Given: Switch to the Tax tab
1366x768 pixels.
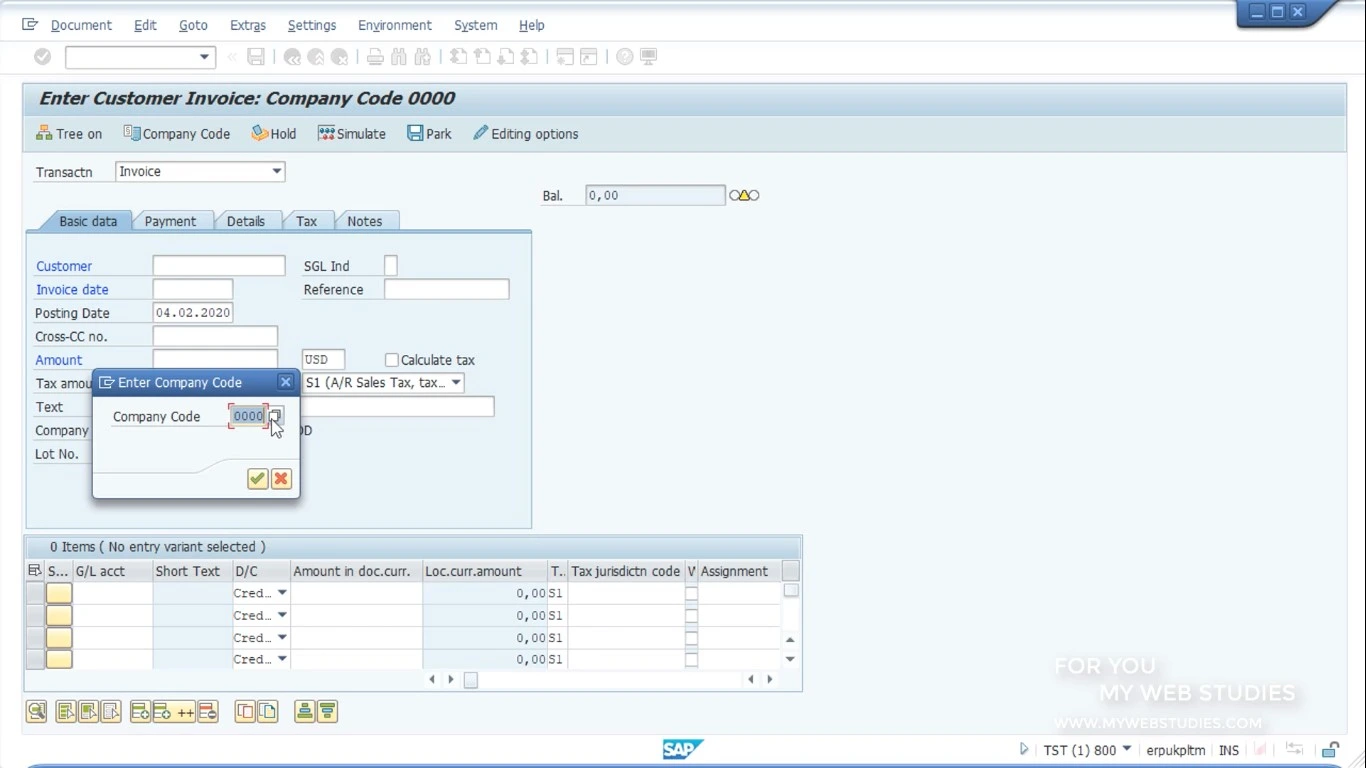Looking at the screenshot, I should pyautogui.click(x=307, y=221).
